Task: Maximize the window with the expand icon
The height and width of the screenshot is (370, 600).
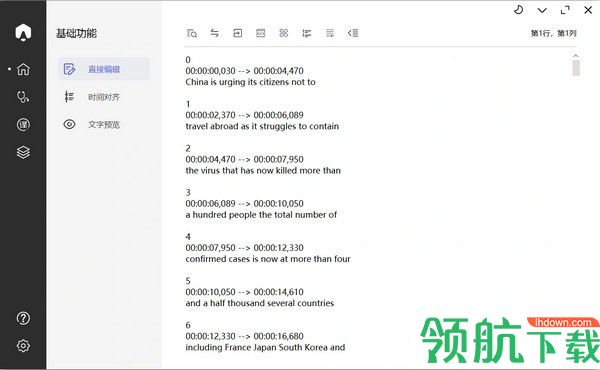Action: pyautogui.click(x=565, y=10)
